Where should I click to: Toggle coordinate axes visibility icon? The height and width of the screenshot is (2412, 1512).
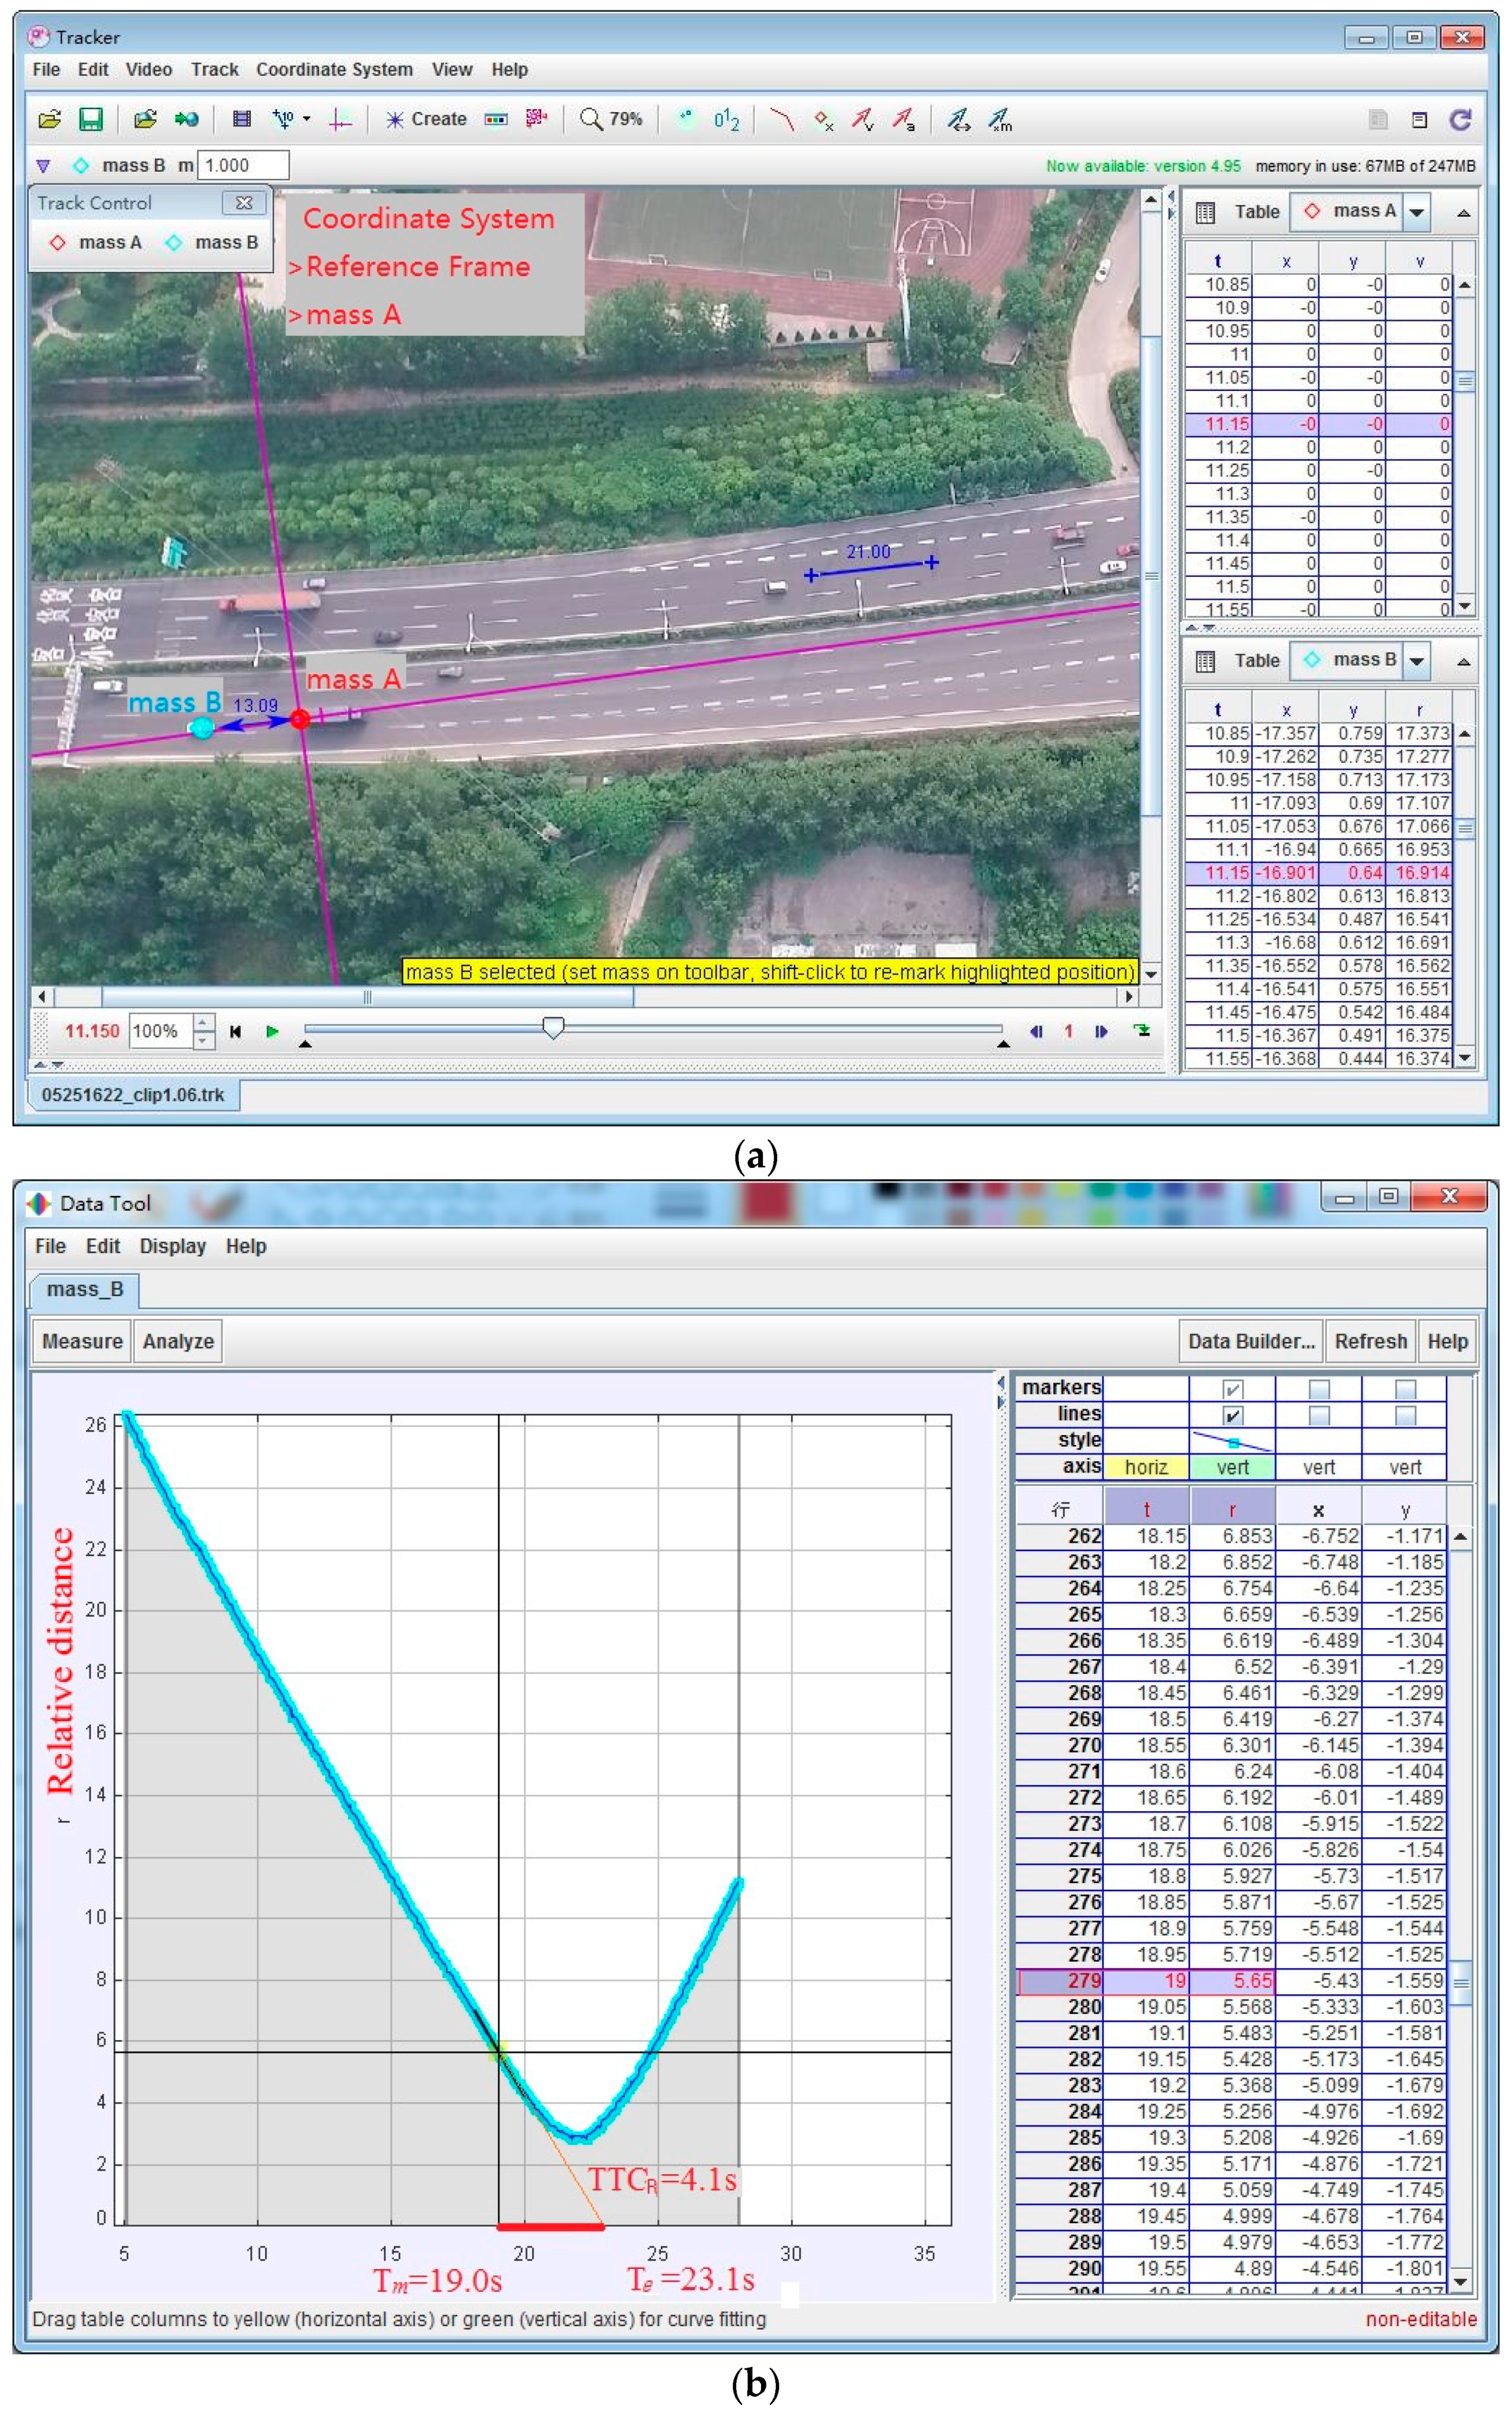(340, 120)
